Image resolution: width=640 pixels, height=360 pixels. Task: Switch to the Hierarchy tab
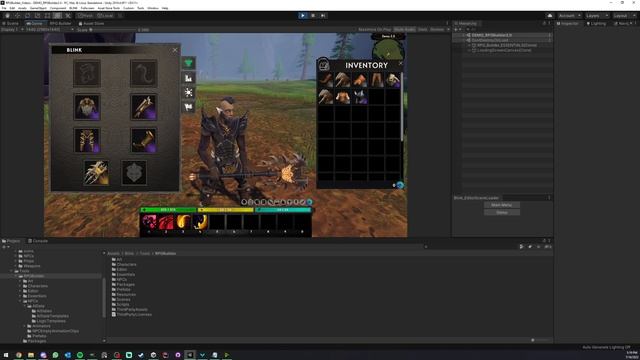click(466, 24)
